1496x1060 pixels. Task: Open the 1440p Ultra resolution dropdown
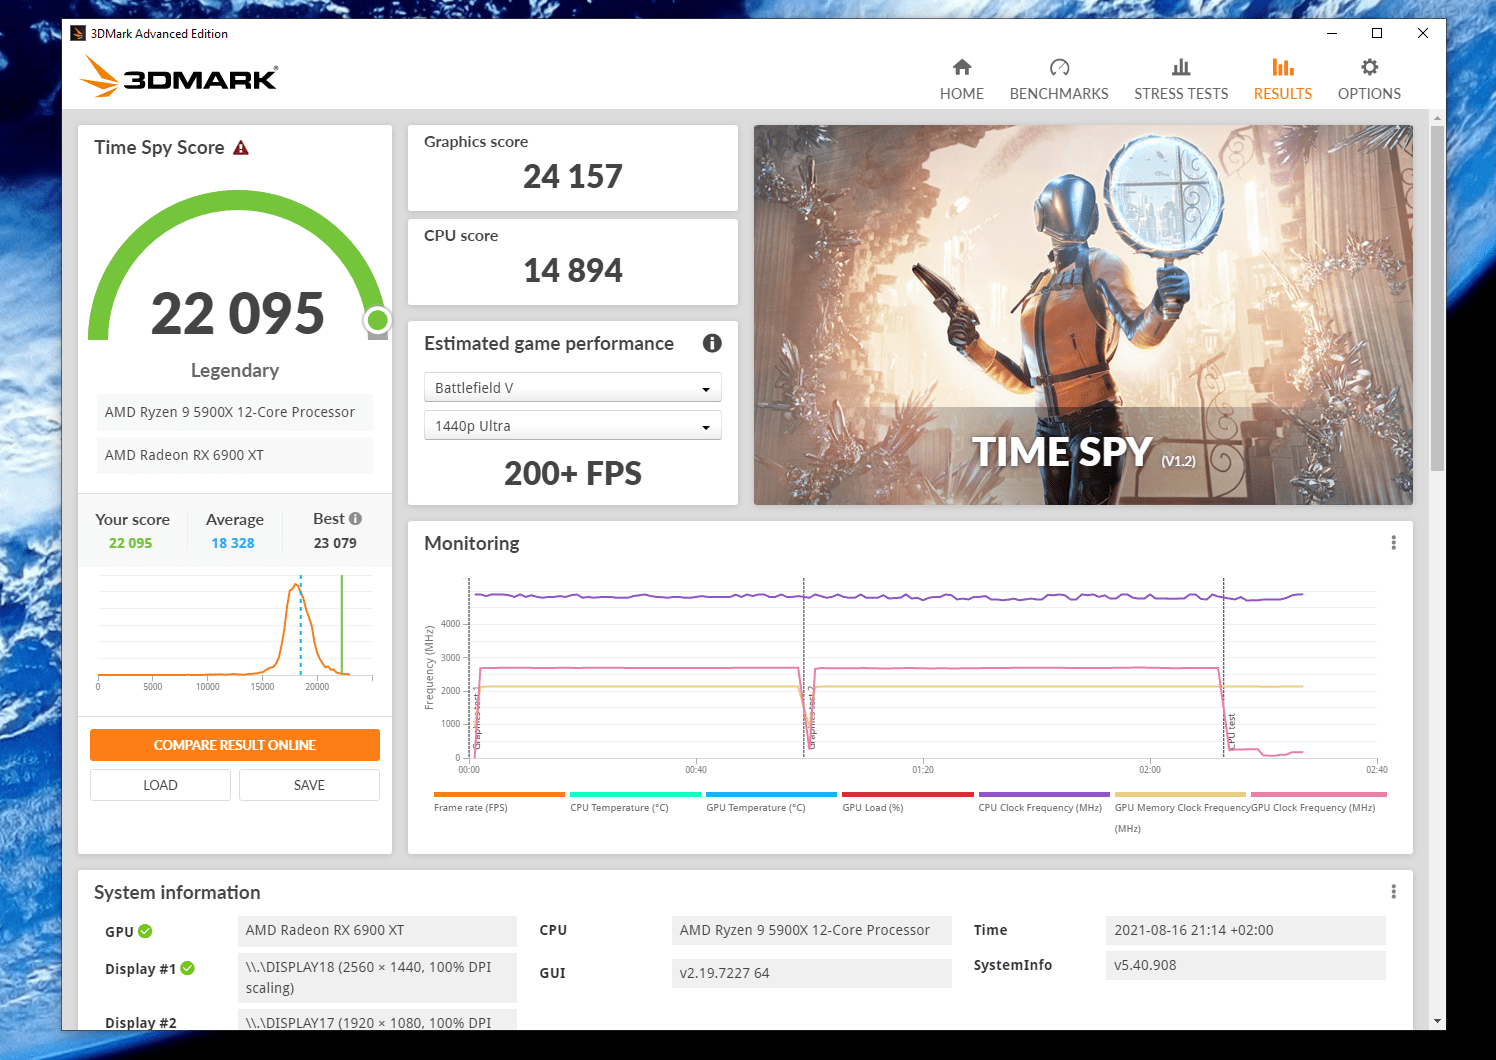click(573, 425)
